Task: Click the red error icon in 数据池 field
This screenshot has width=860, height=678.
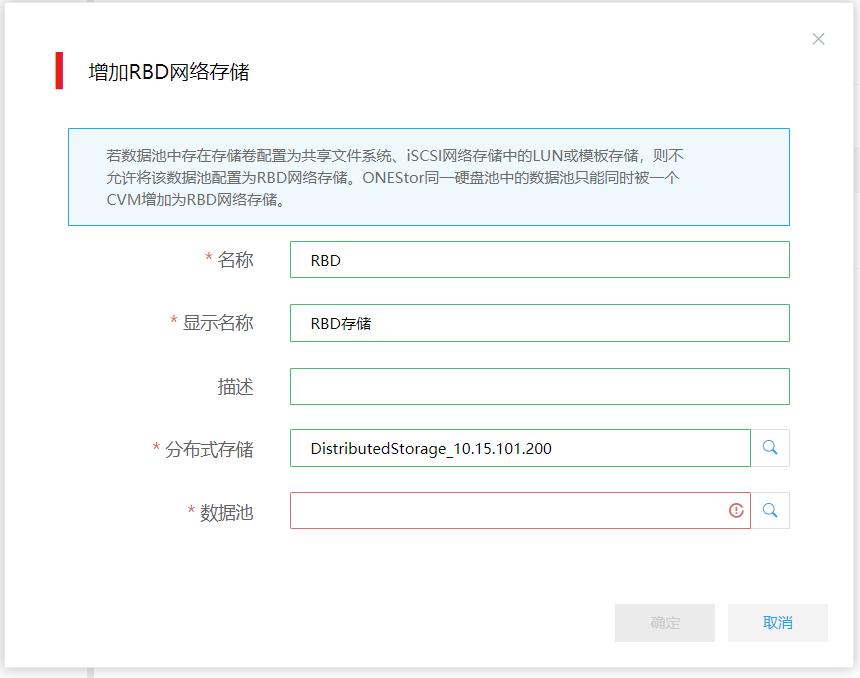Action: tap(736, 510)
